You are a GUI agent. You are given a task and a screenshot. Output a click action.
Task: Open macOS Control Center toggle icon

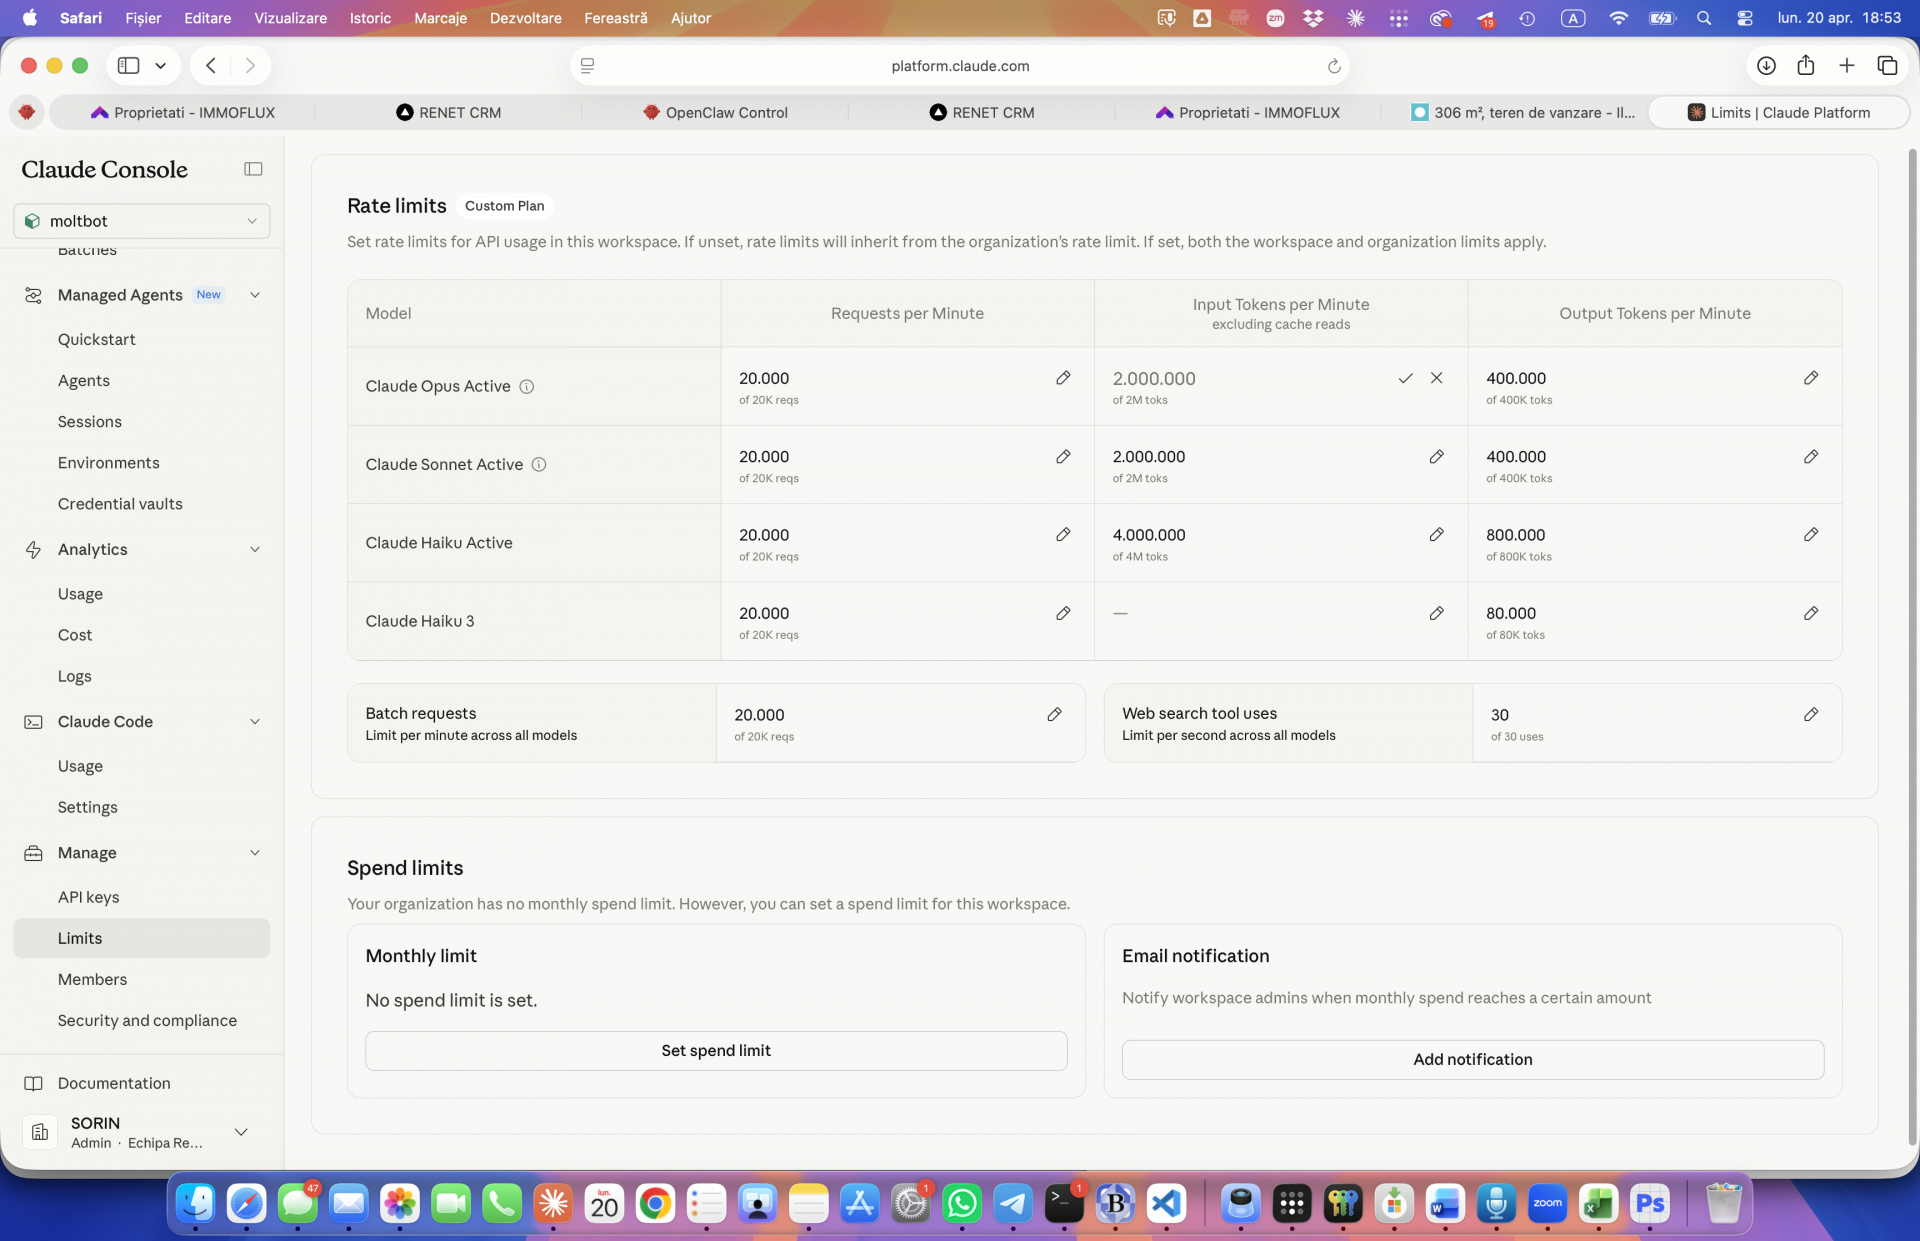point(1745,18)
